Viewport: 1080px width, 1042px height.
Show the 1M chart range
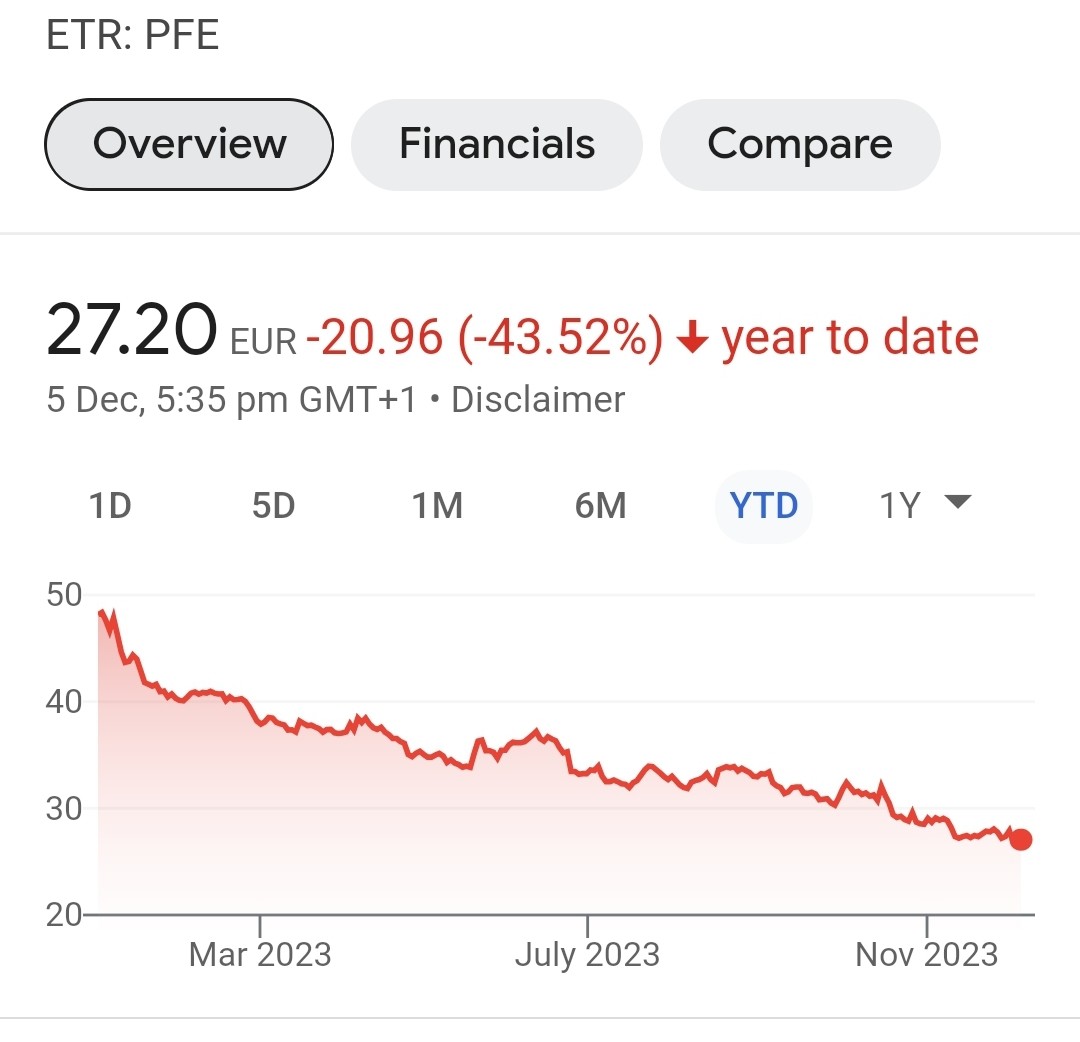437,506
